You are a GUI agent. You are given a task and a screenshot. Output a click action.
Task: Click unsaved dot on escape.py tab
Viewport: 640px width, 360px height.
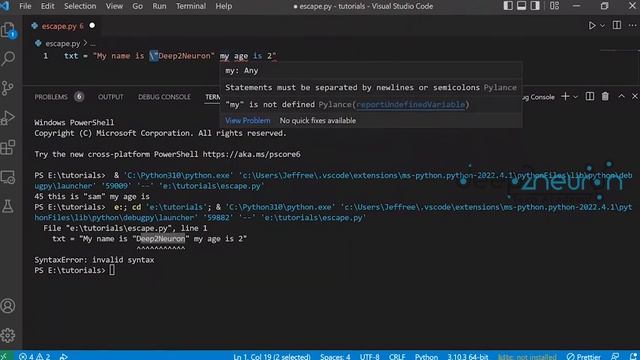92,26
